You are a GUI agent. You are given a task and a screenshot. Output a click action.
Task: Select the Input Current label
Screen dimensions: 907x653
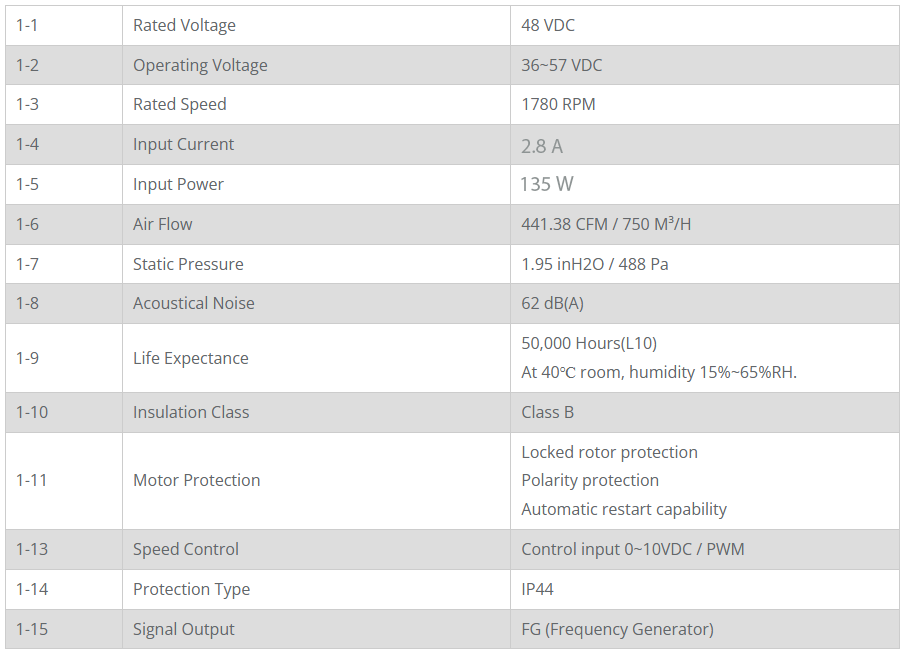pos(183,144)
